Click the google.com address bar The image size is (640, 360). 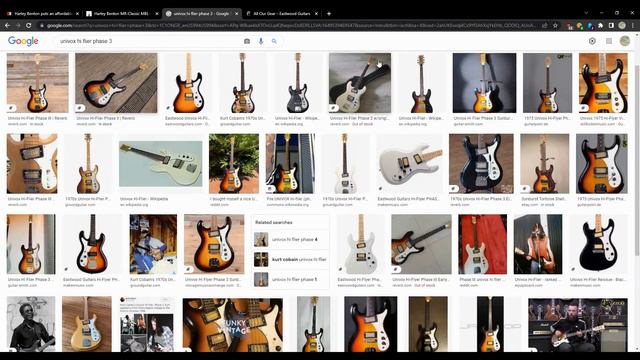click(291, 25)
